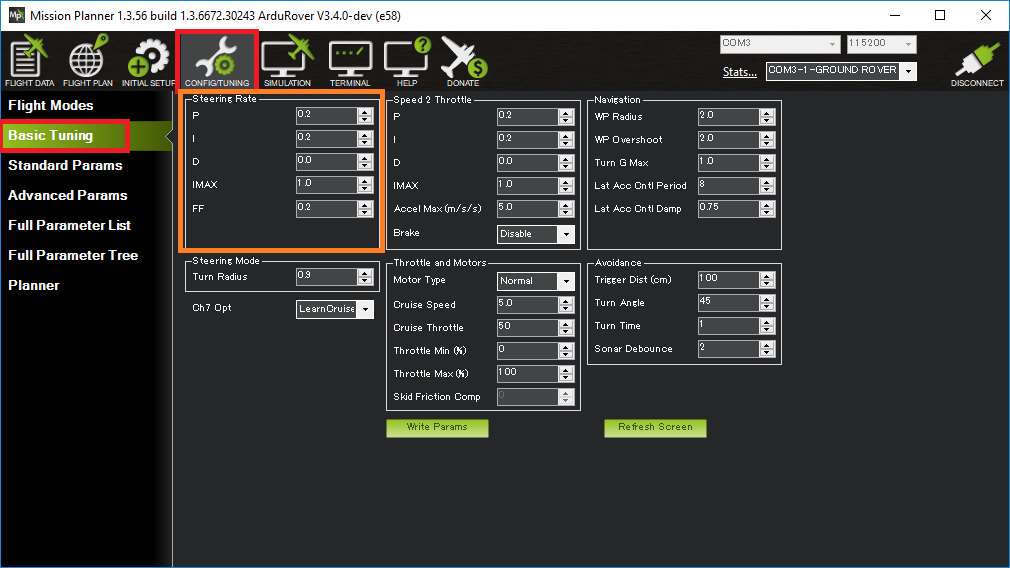The width and height of the screenshot is (1010, 568).
Task: Open the Stats... link
Action: point(739,72)
